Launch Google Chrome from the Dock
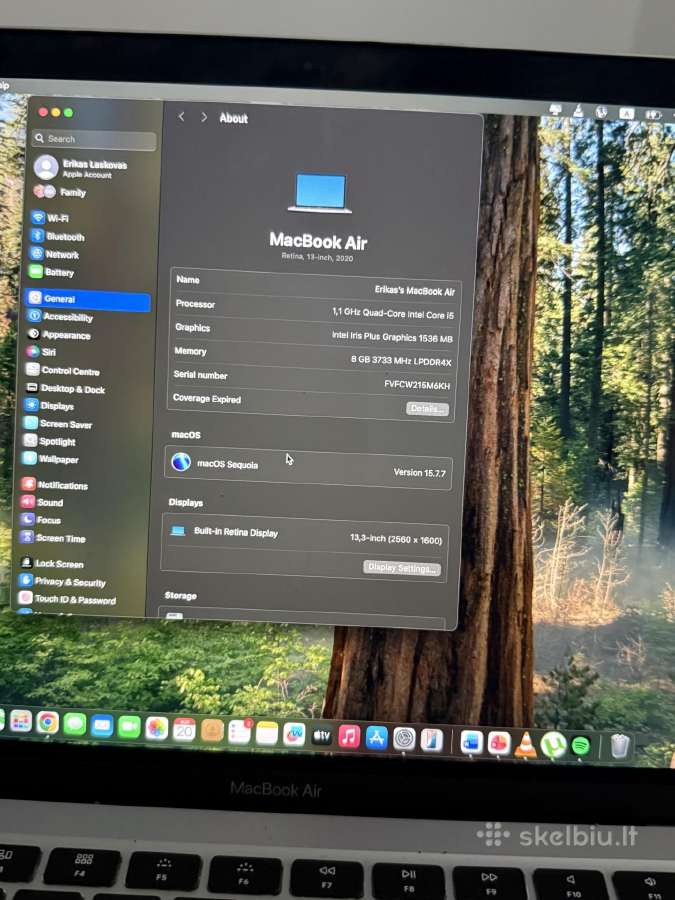 tap(48, 722)
